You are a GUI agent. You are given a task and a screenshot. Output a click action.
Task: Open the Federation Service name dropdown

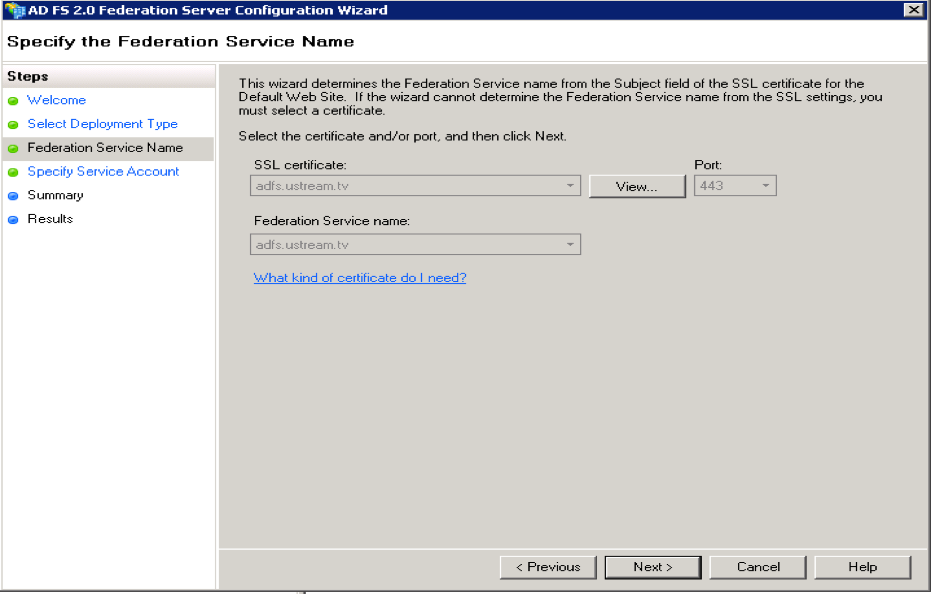[x=570, y=245]
